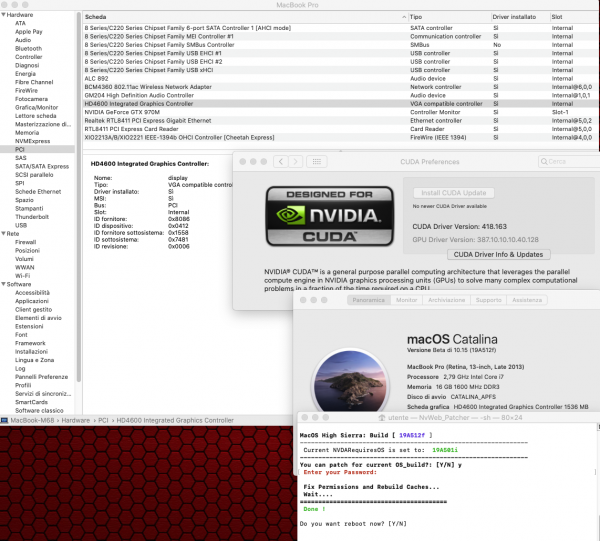Select Pannelli Preferenze under Software
This screenshot has width=600, height=541.
pyautogui.click(x=41, y=376)
